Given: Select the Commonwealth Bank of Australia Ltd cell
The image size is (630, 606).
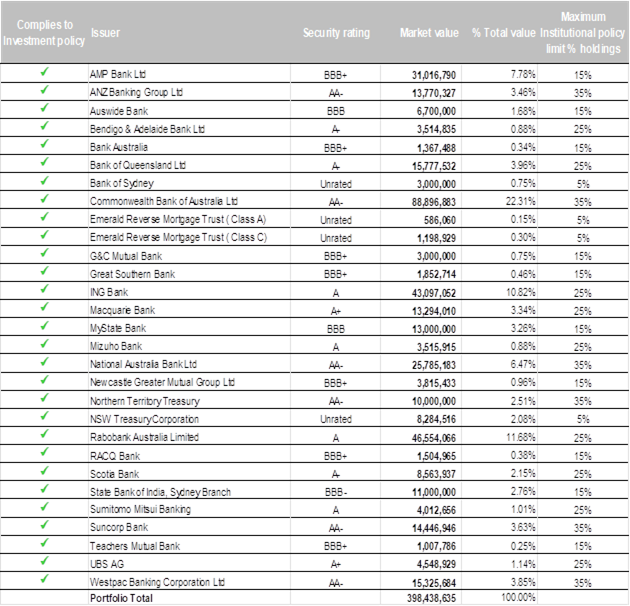Looking at the screenshot, I should [x=164, y=200].
